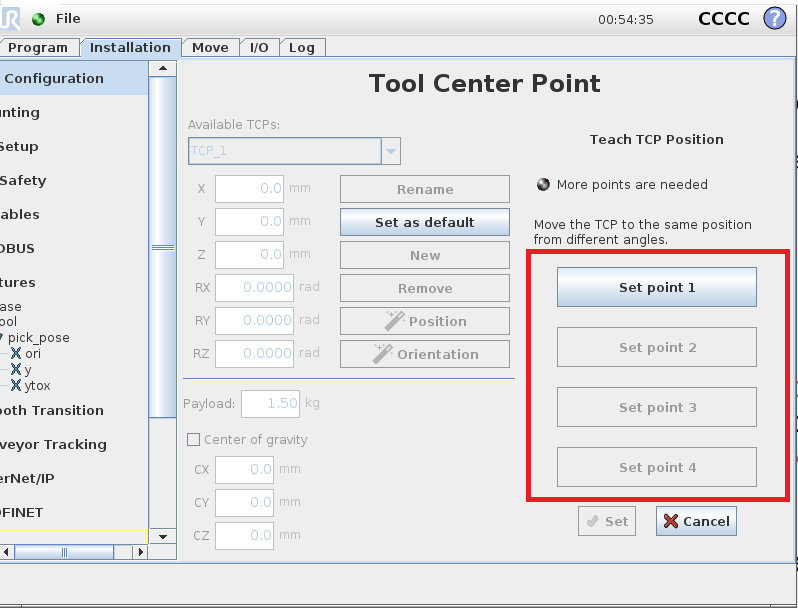The image size is (798, 608).
Task: Switch to the I/O tab
Action: point(259,47)
